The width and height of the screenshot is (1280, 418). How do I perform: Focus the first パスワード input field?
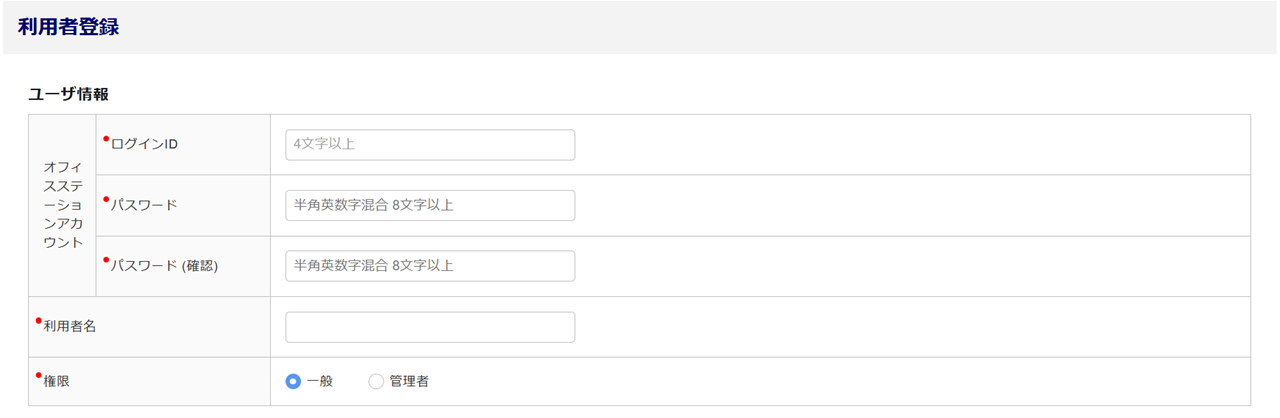tap(430, 206)
